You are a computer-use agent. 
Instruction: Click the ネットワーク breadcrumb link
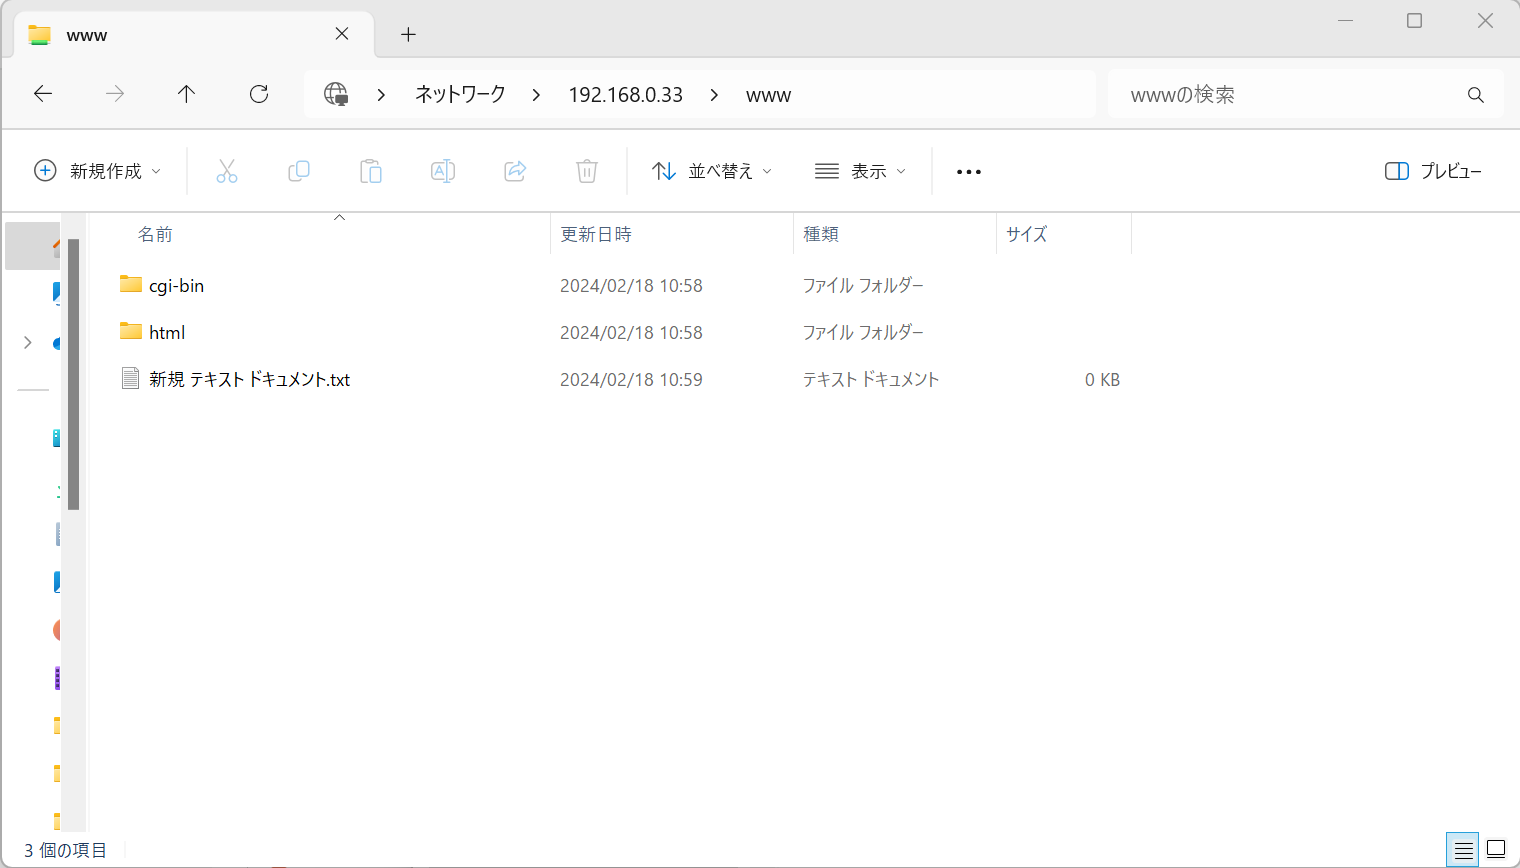pos(460,94)
